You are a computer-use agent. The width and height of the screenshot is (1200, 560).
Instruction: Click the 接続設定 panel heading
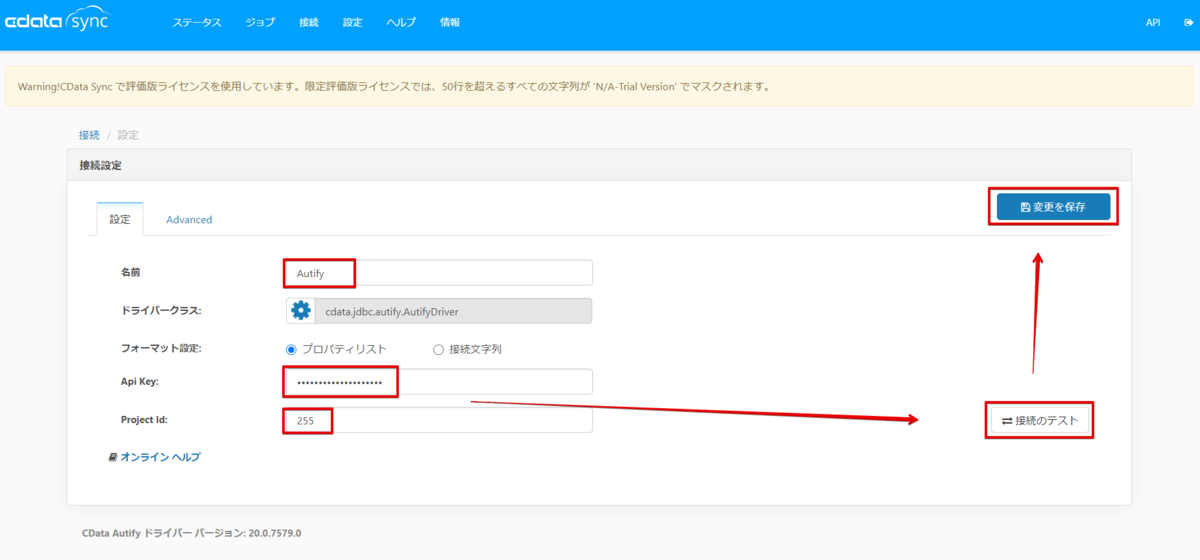coord(101,165)
